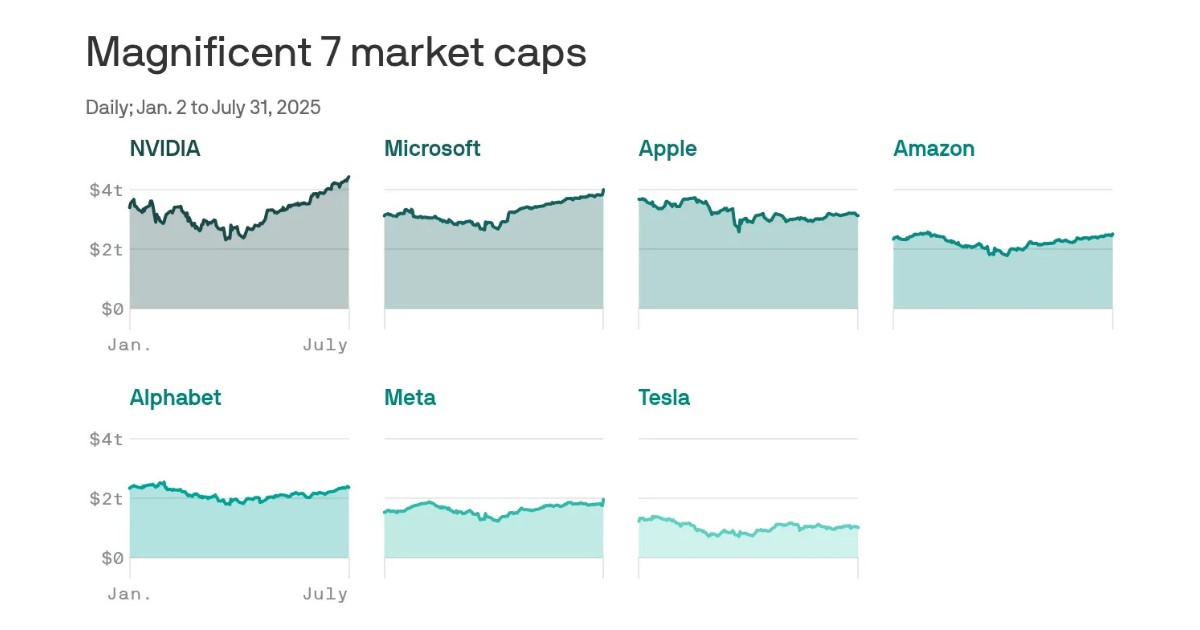Click the Alphabet chart heading
Screen dimensions: 1200x630
175,398
